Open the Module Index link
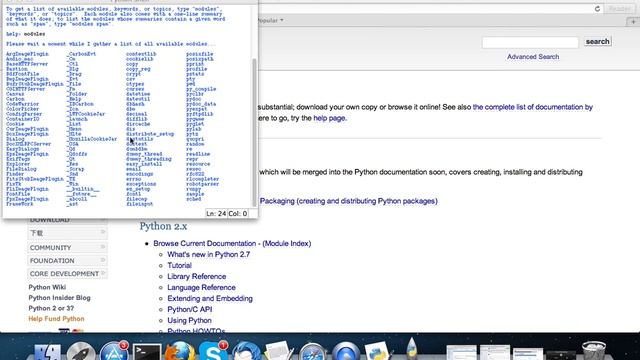The image size is (640, 360). 287,243
